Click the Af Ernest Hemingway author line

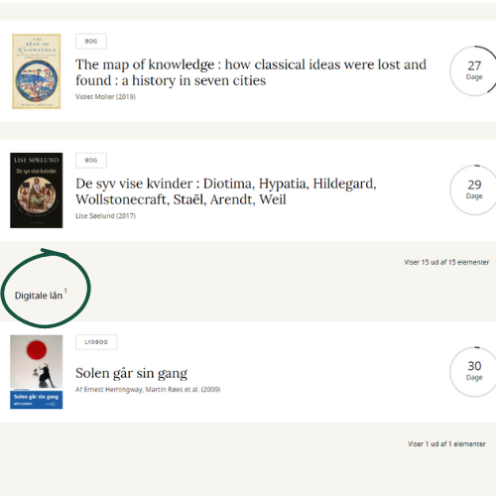pyautogui.click(x=148, y=389)
